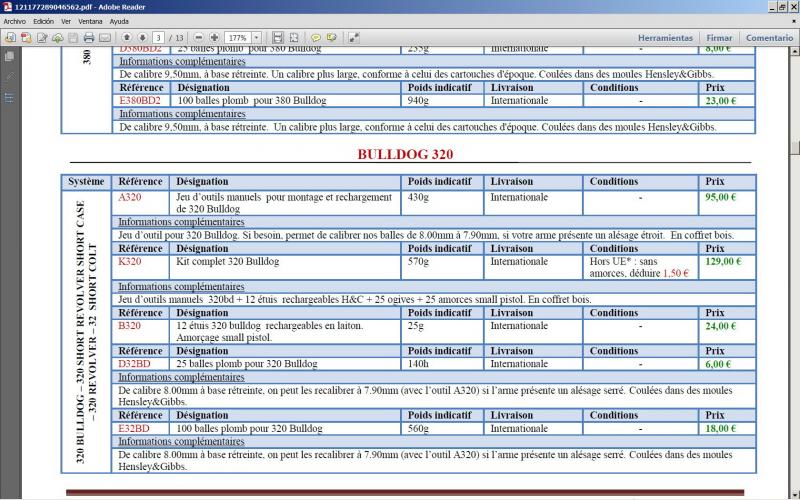Open the Comentario pane
The image size is (800, 500).
769,38
